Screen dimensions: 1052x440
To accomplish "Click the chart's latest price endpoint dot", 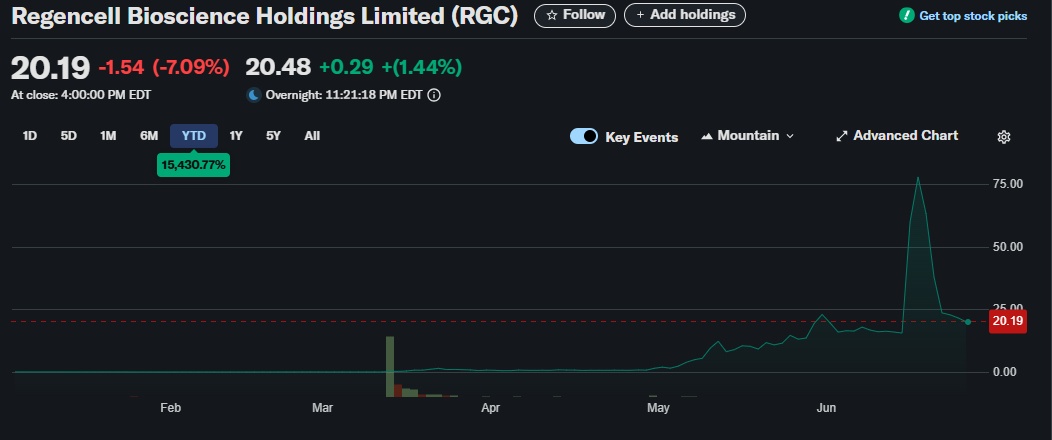I will pos(967,322).
